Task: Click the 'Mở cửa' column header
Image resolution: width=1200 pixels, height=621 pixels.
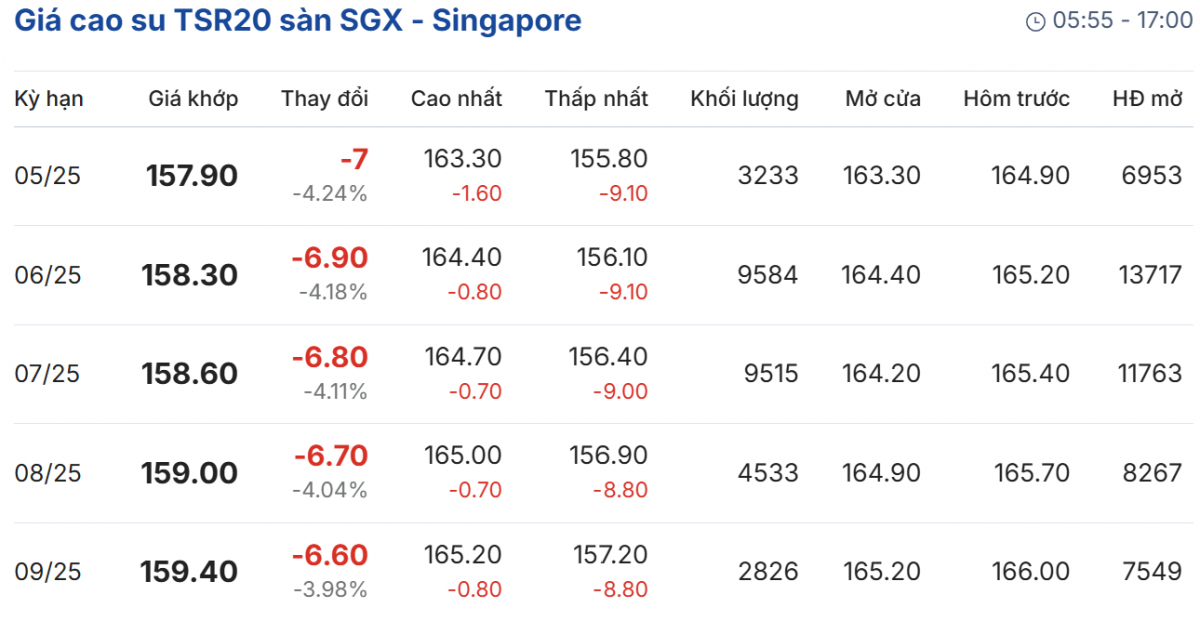Action: click(882, 98)
